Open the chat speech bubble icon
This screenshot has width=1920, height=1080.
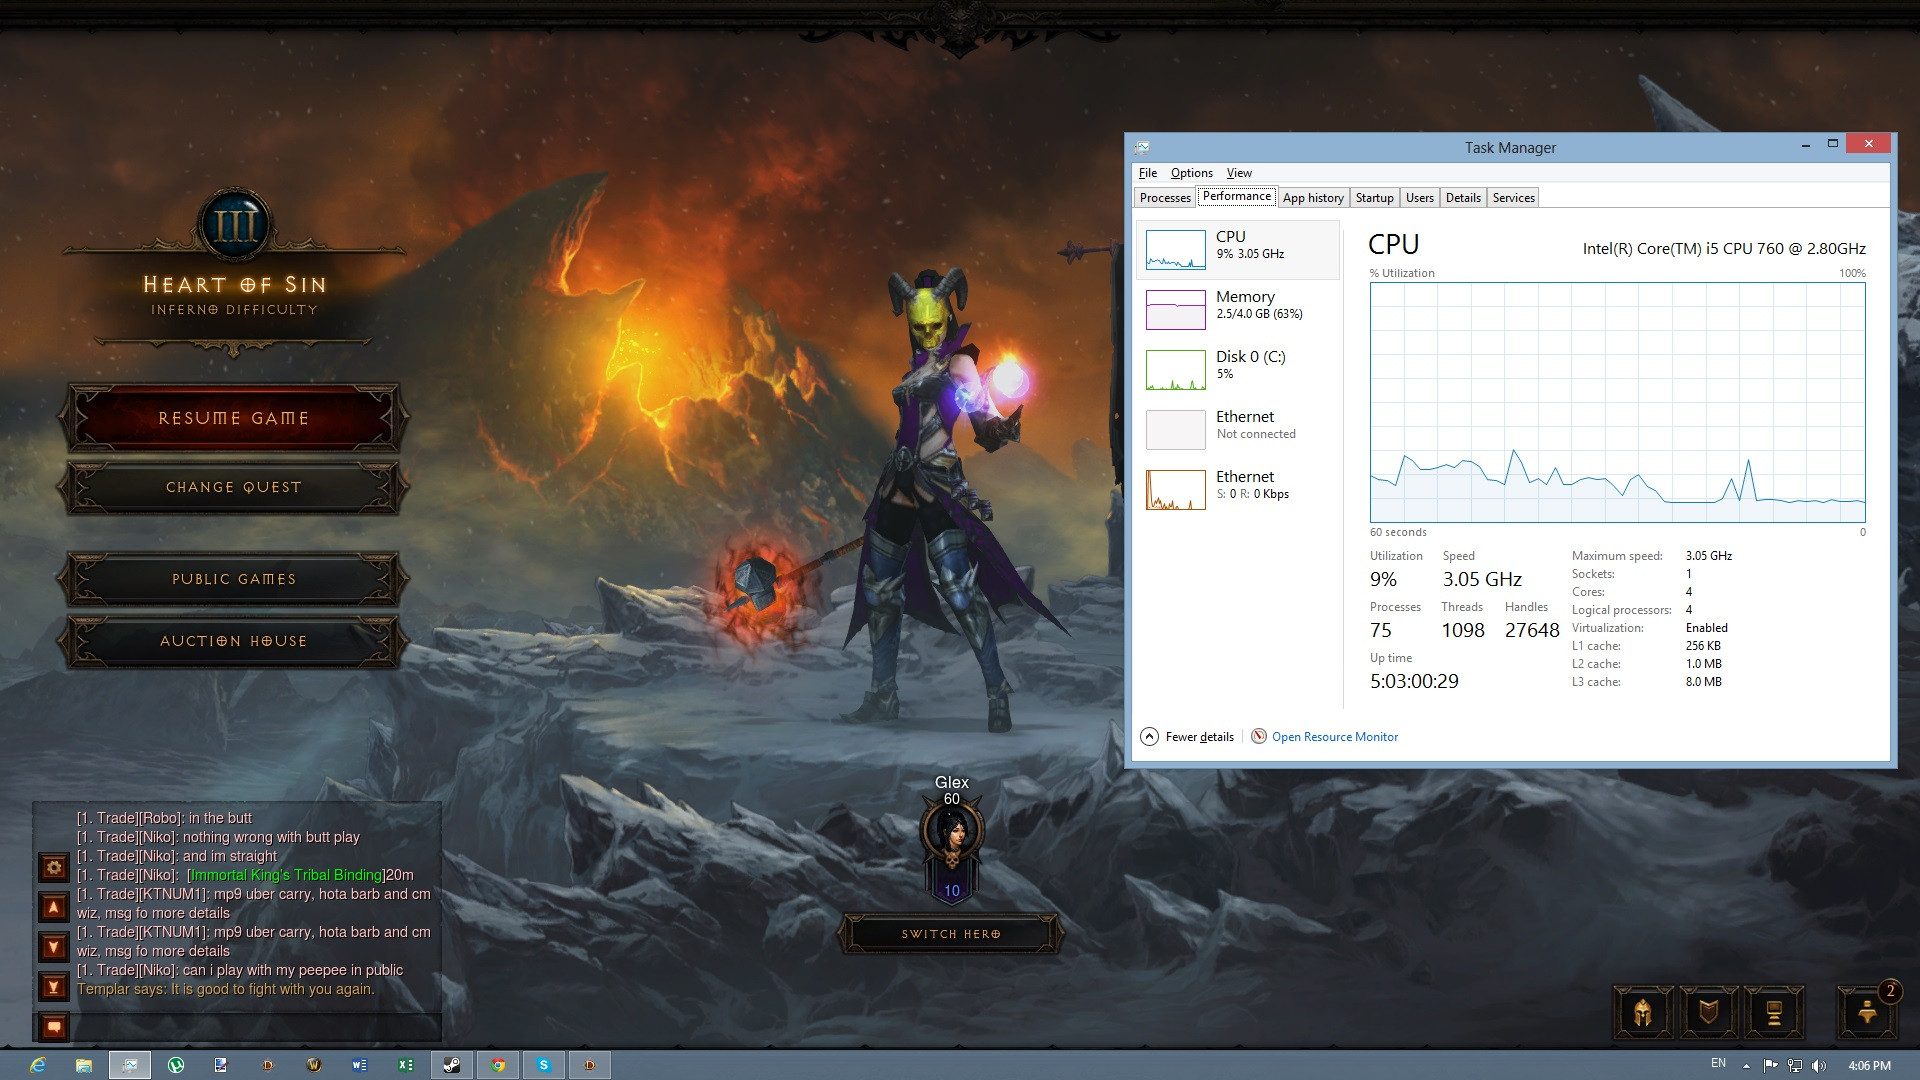pyautogui.click(x=54, y=1026)
